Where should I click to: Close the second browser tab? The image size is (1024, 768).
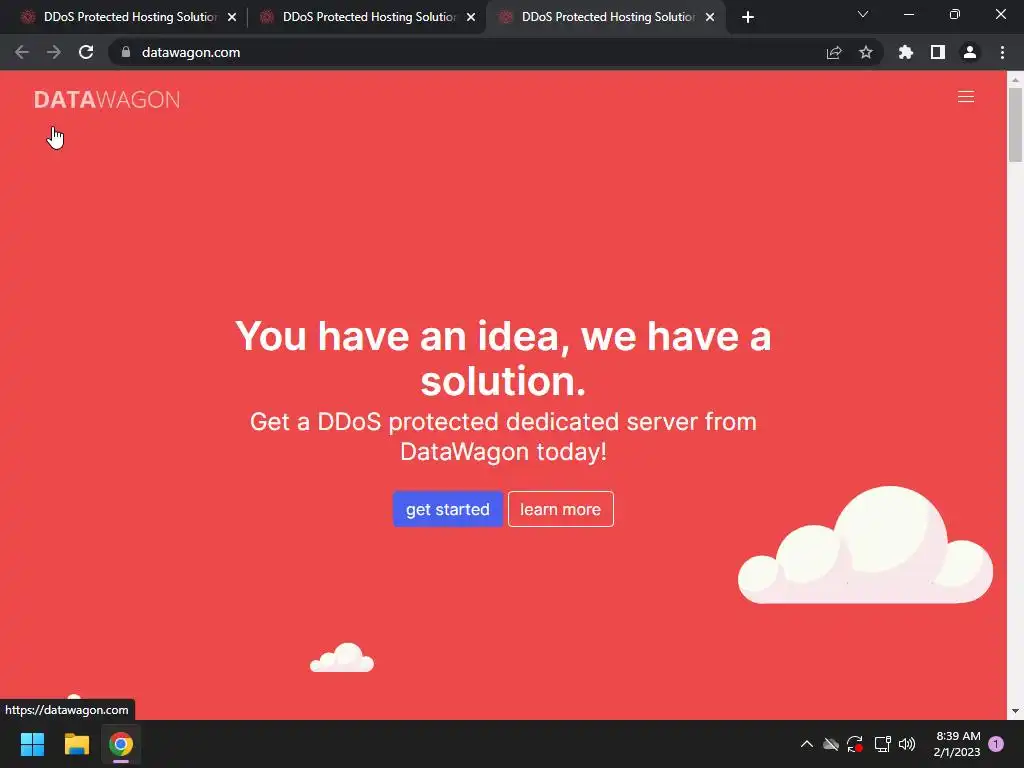(x=471, y=17)
